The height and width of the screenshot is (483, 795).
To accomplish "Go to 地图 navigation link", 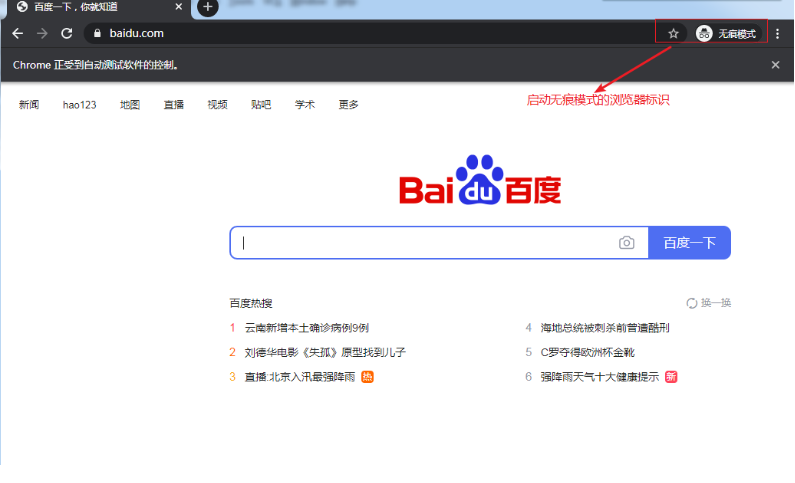I will click(x=130, y=105).
